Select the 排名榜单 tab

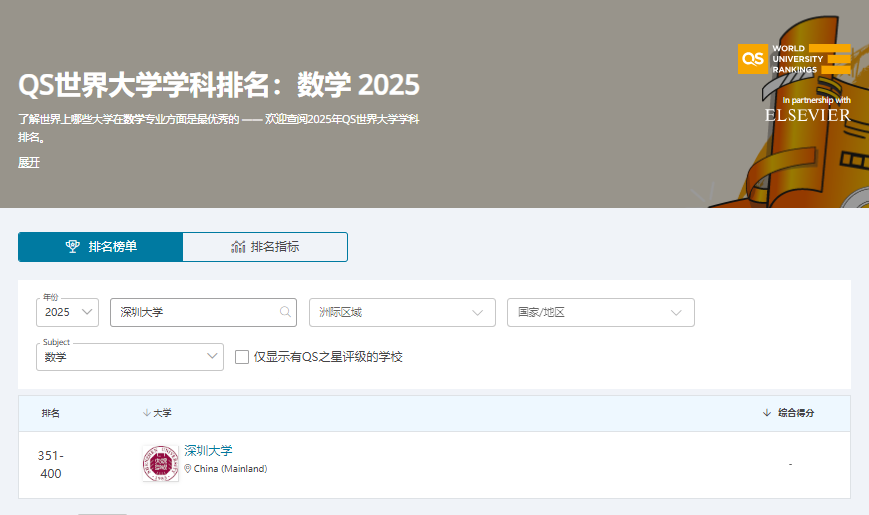[x=100, y=247]
